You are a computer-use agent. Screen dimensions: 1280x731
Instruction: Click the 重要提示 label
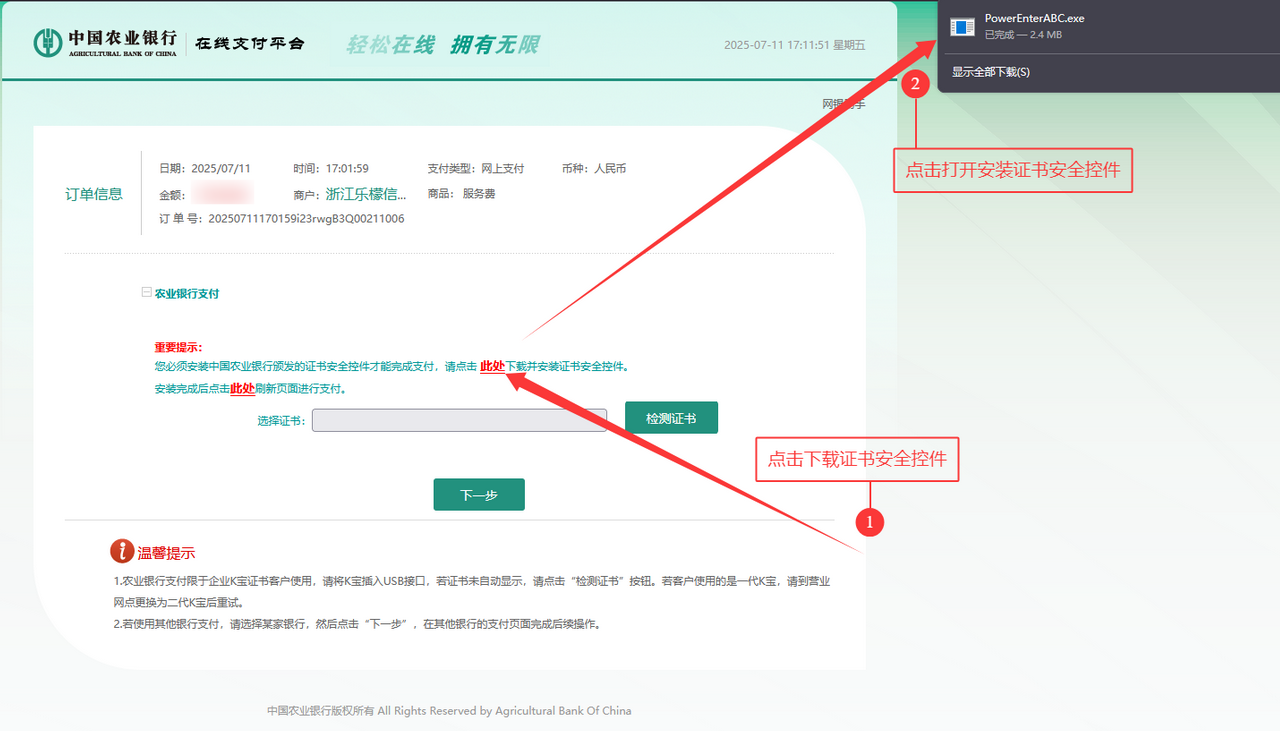(x=178, y=347)
